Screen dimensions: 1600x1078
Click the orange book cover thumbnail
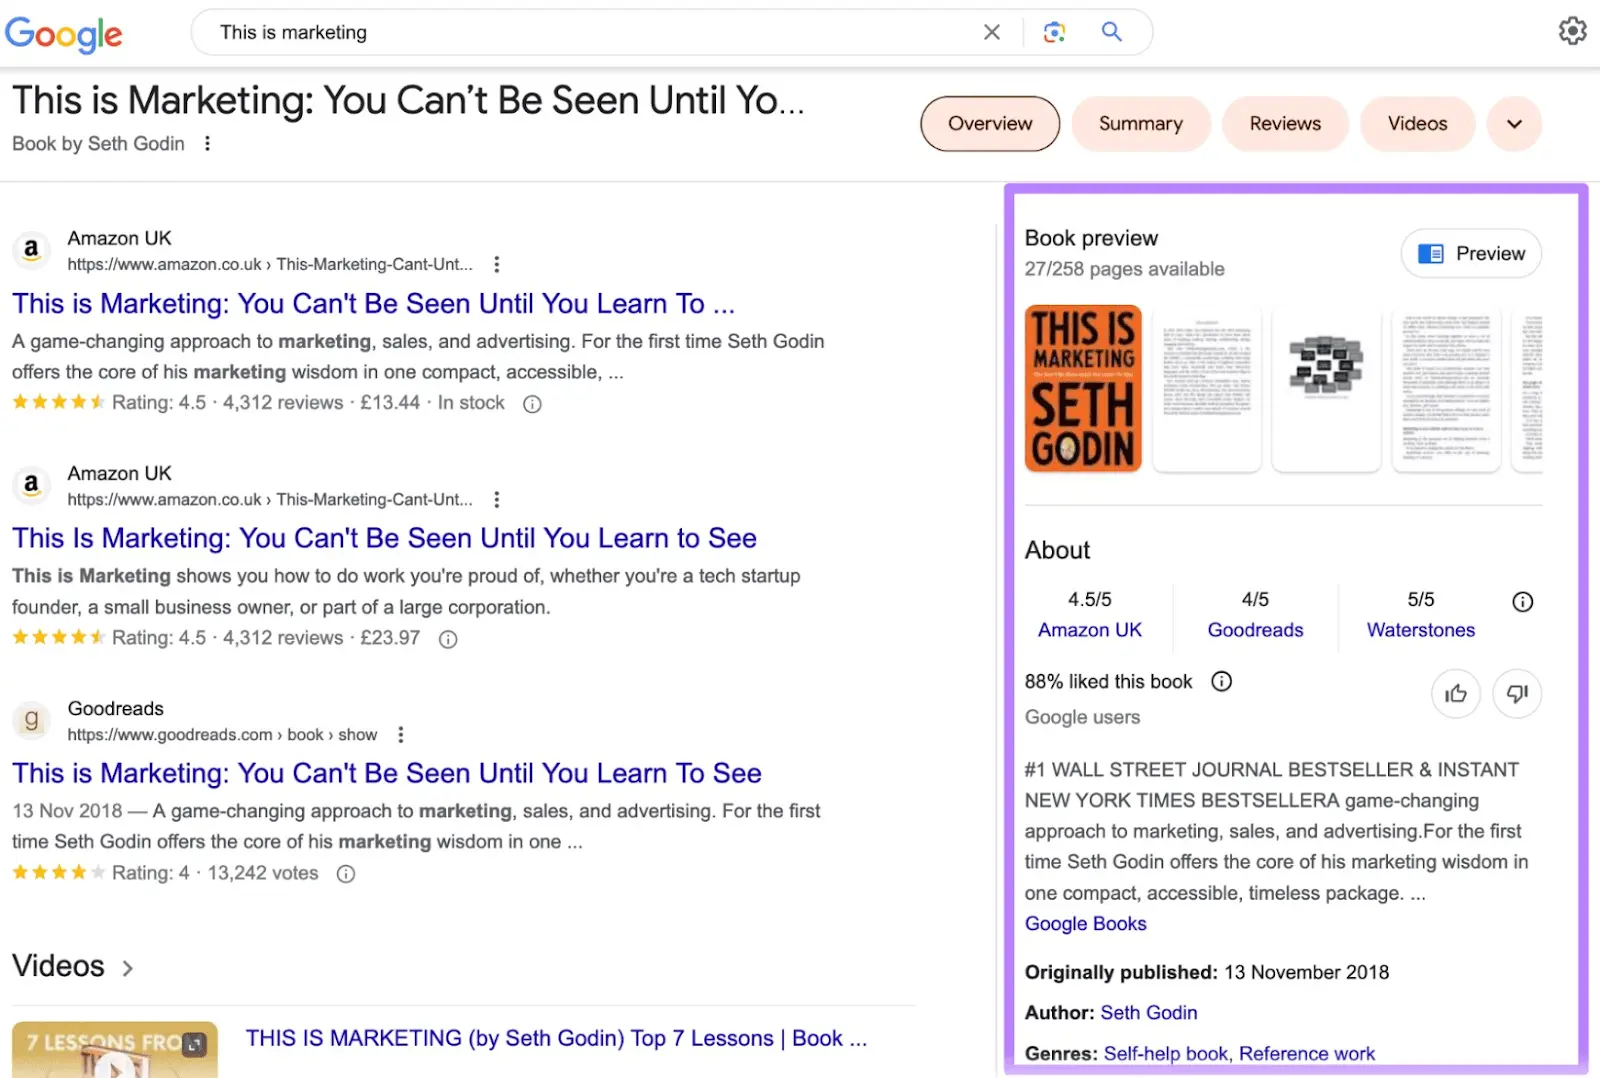click(x=1083, y=388)
